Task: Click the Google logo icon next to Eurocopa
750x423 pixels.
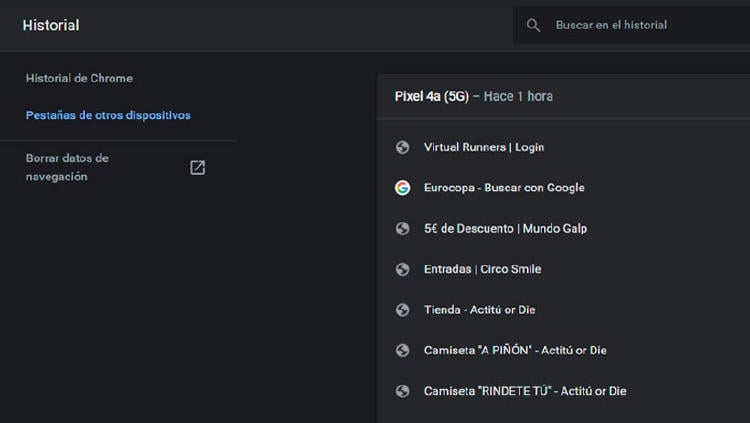Action: point(402,188)
